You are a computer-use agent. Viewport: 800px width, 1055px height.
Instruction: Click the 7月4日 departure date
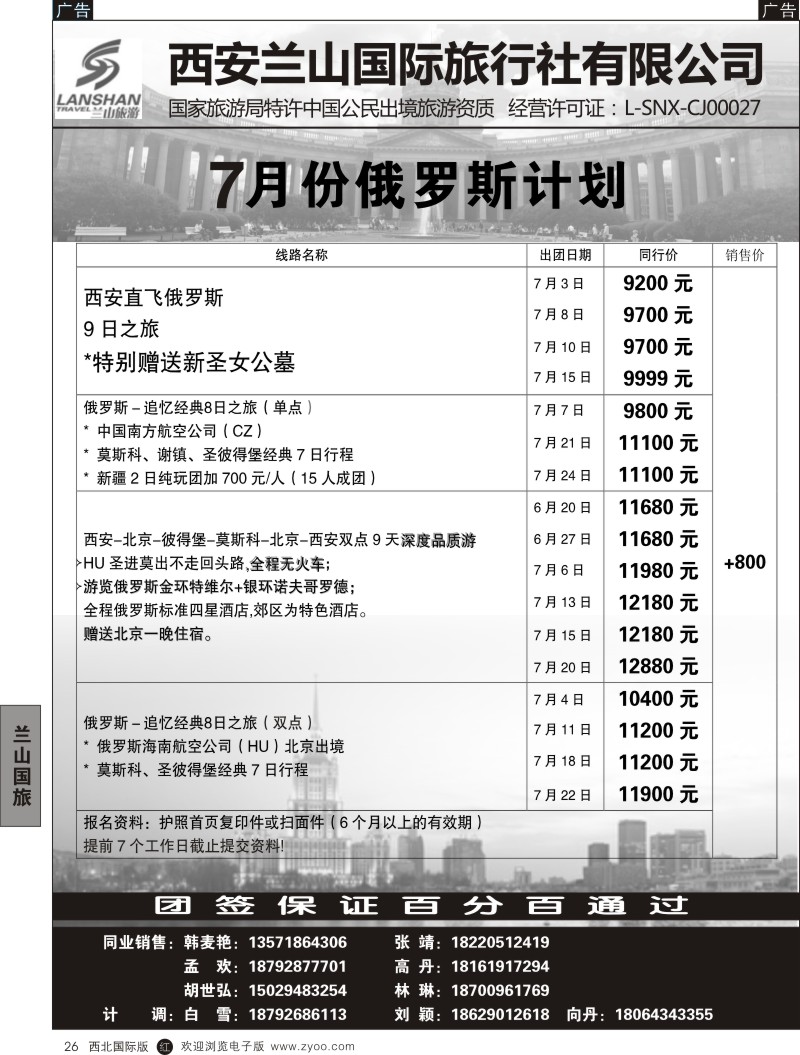(558, 700)
